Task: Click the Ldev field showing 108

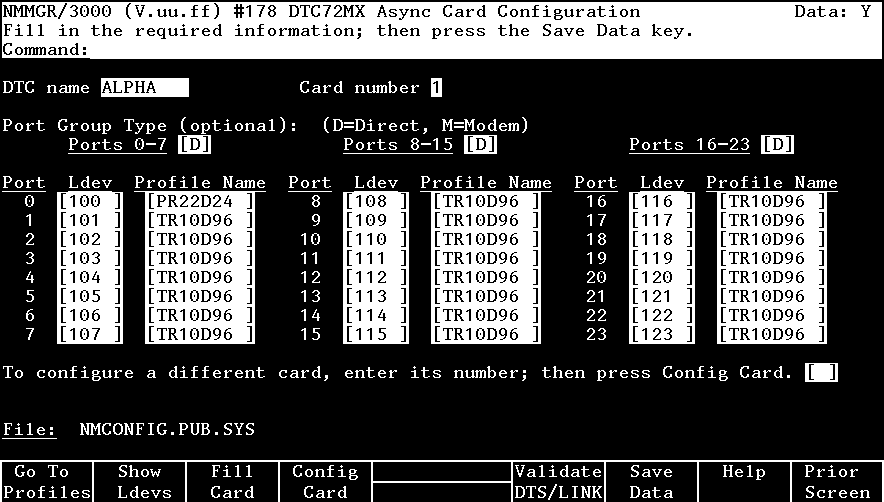Action: coord(376,202)
